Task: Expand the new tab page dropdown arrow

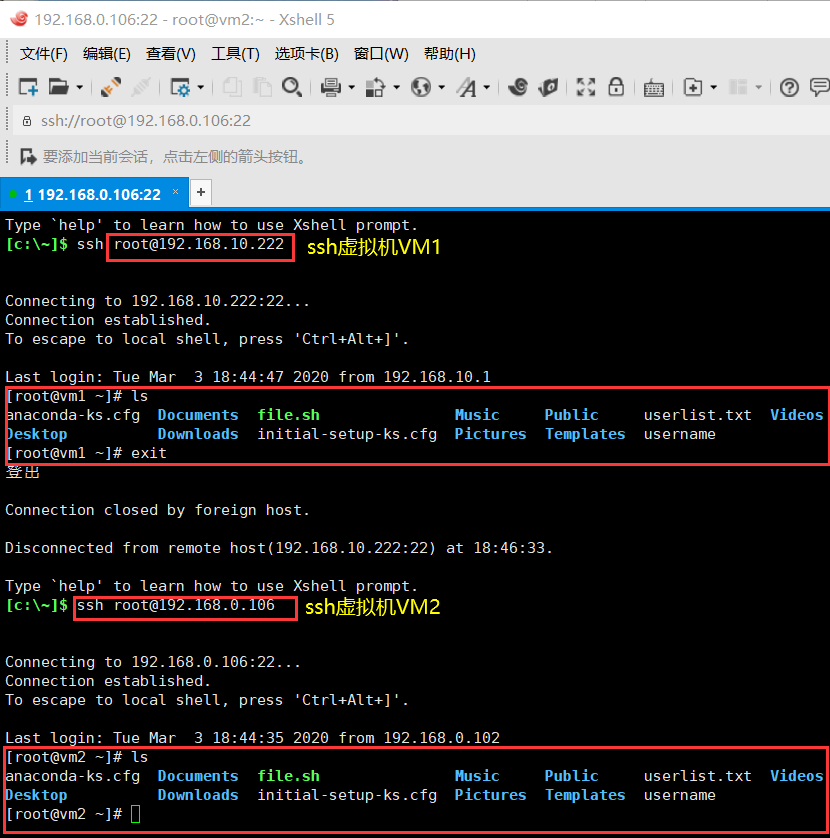Action: click(x=713, y=87)
